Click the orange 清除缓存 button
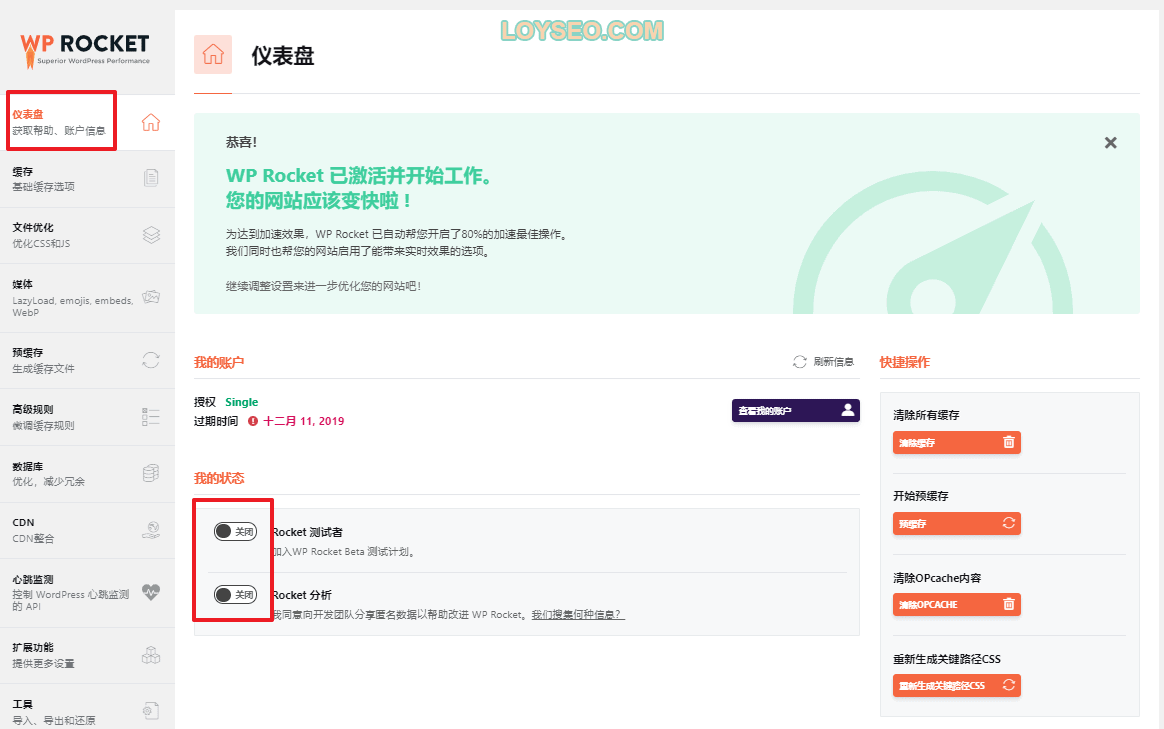 coord(956,442)
